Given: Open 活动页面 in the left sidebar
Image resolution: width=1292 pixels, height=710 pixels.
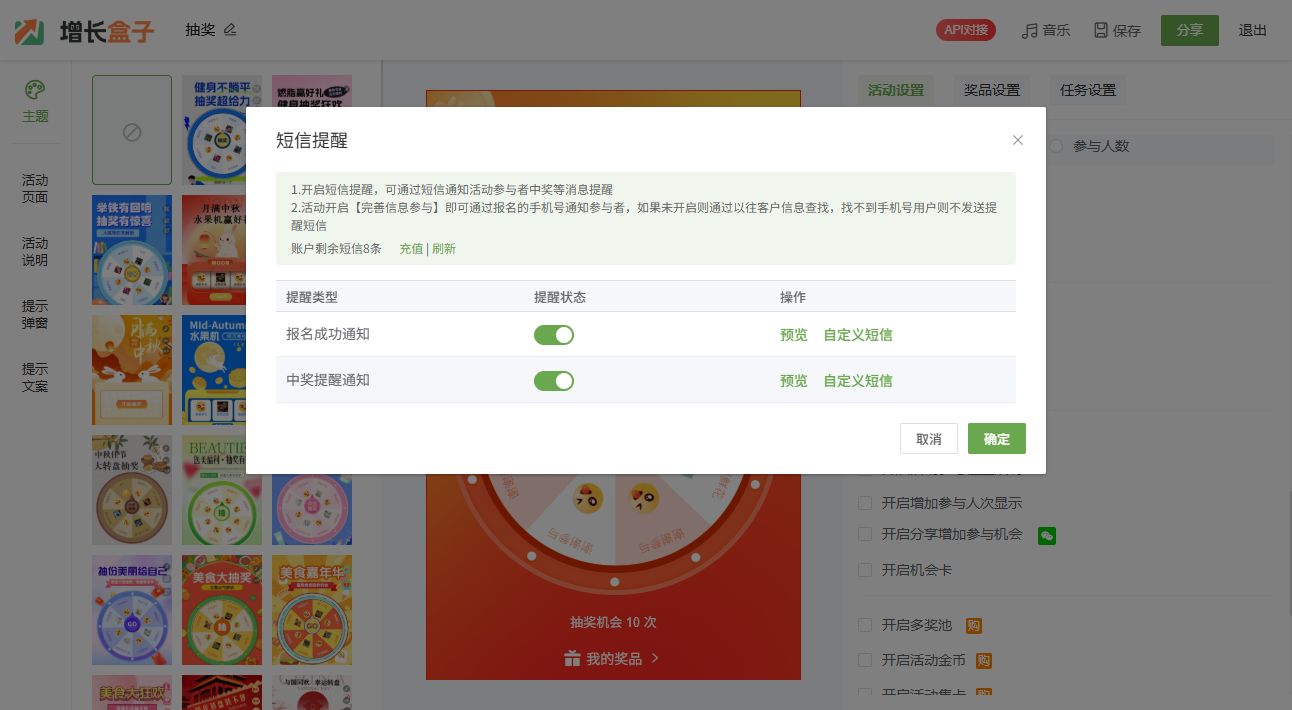Looking at the screenshot, I should (x=35, y=188).
